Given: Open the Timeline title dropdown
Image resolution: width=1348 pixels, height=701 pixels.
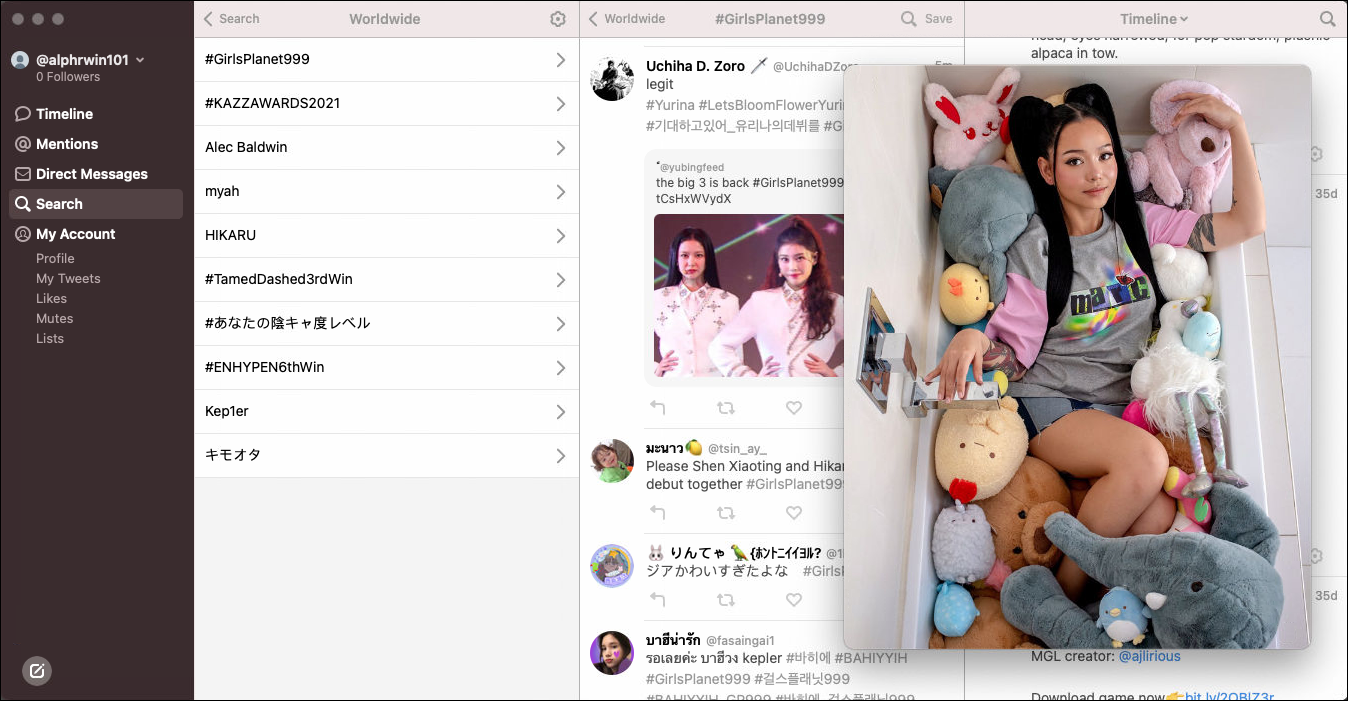Looking at the screenshot, I should [1153, 19].
